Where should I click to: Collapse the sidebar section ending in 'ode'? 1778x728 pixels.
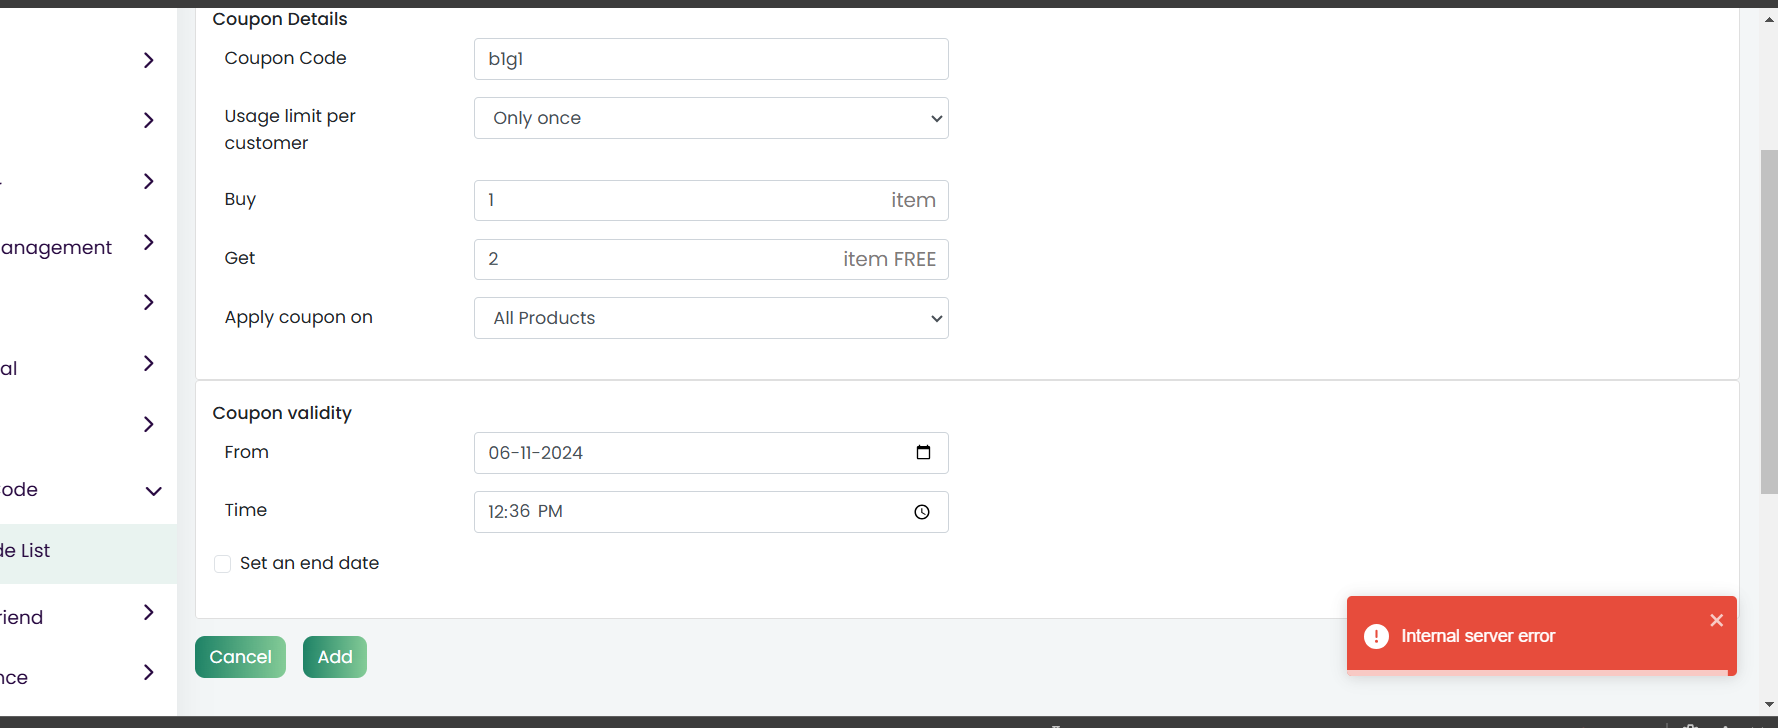pyautogui.click(x=153, y=491)
